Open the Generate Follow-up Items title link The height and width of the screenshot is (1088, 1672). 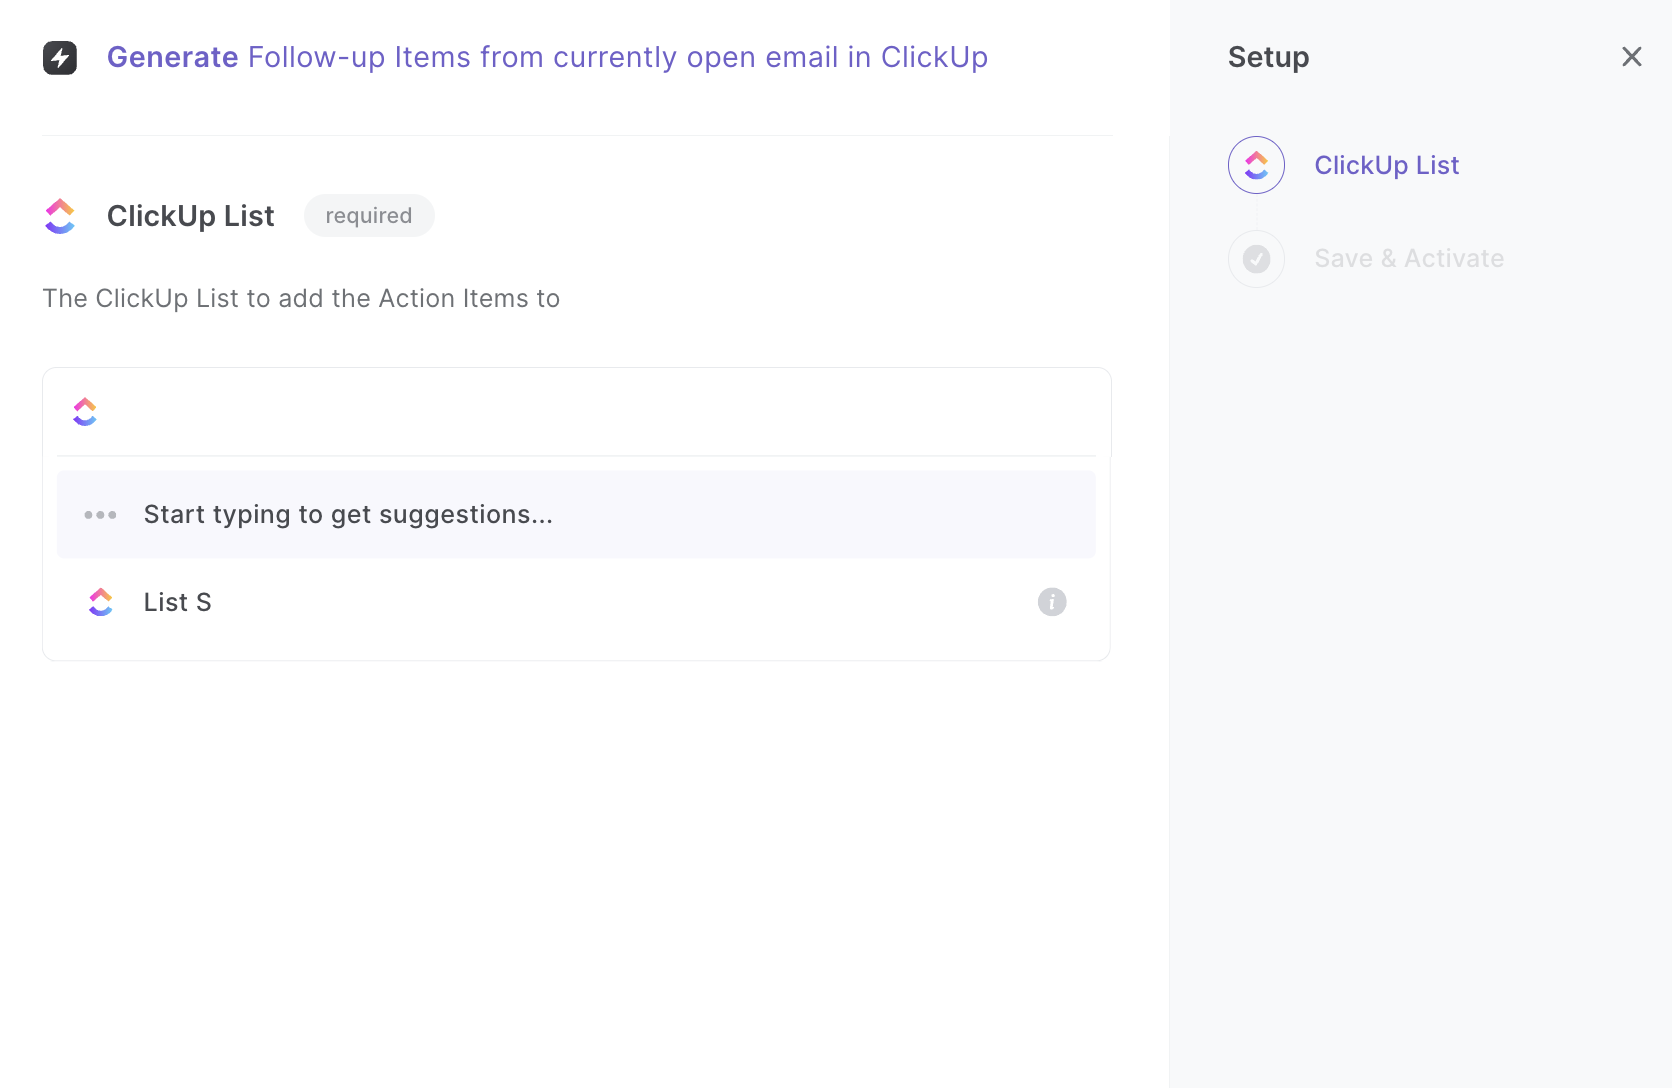coord(547,58)
